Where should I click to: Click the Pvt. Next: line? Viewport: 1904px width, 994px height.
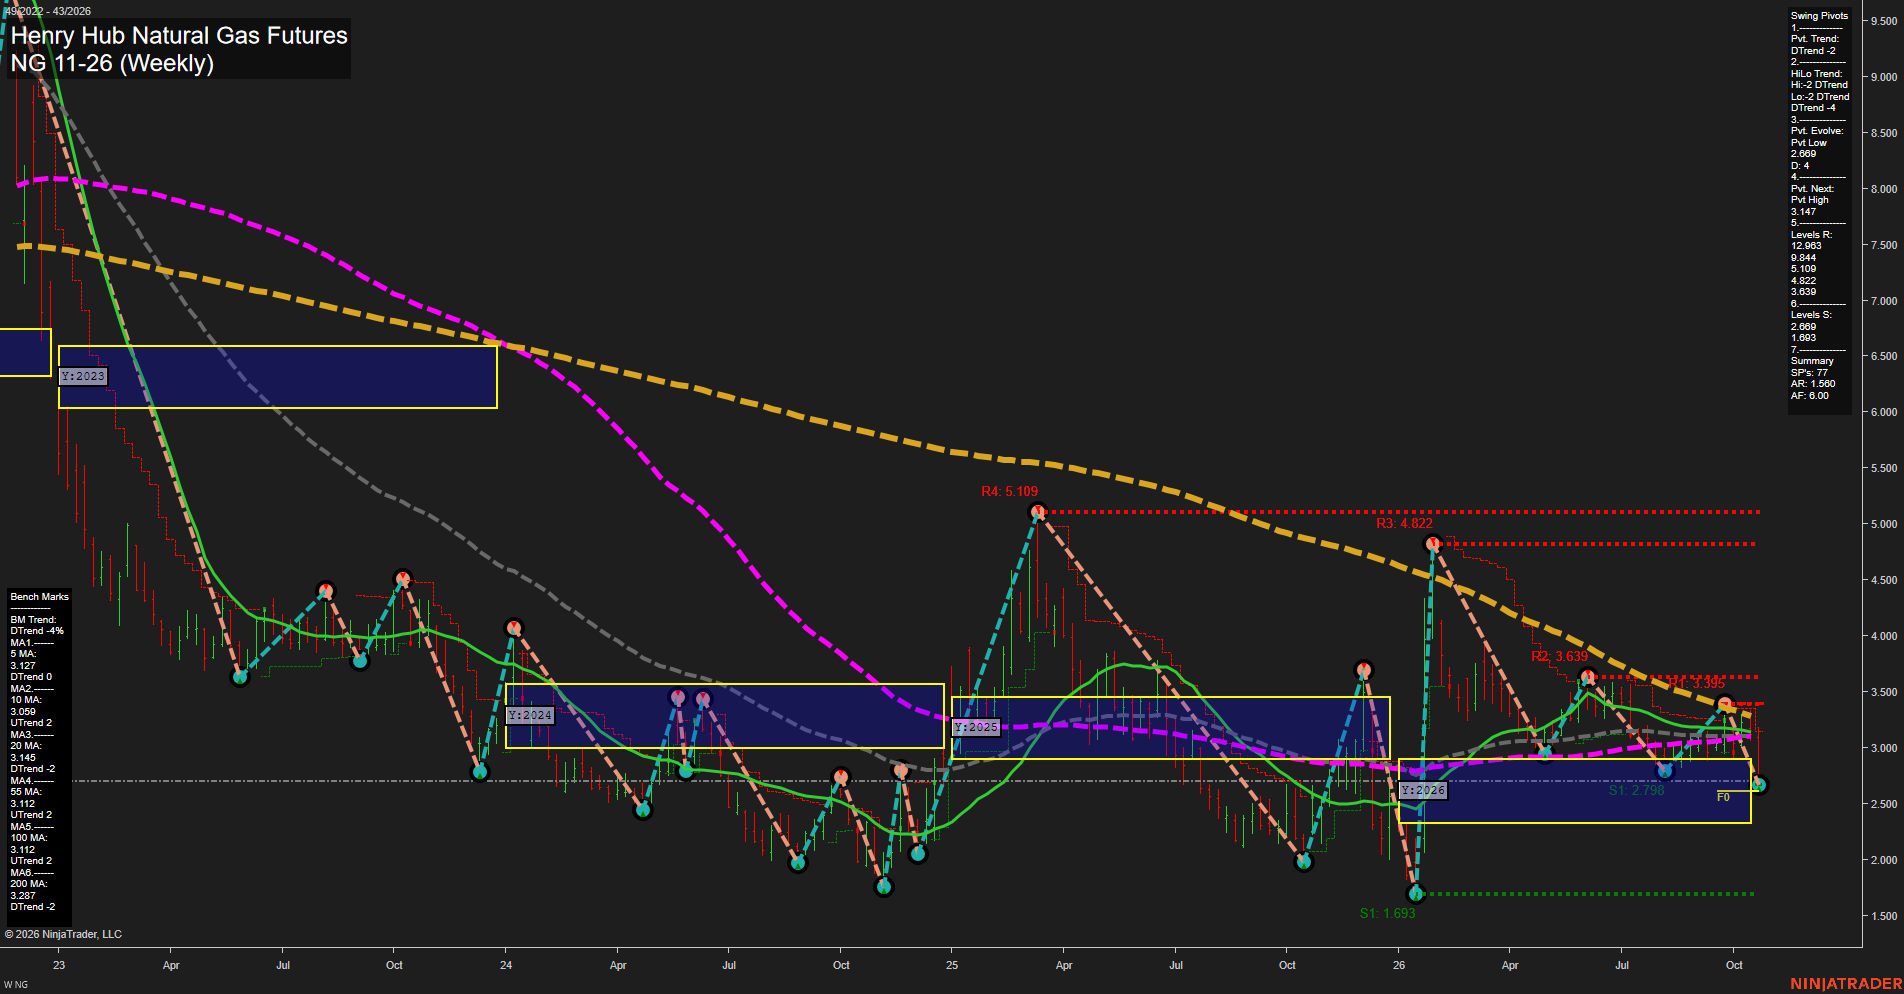[x=1812, y=189]
